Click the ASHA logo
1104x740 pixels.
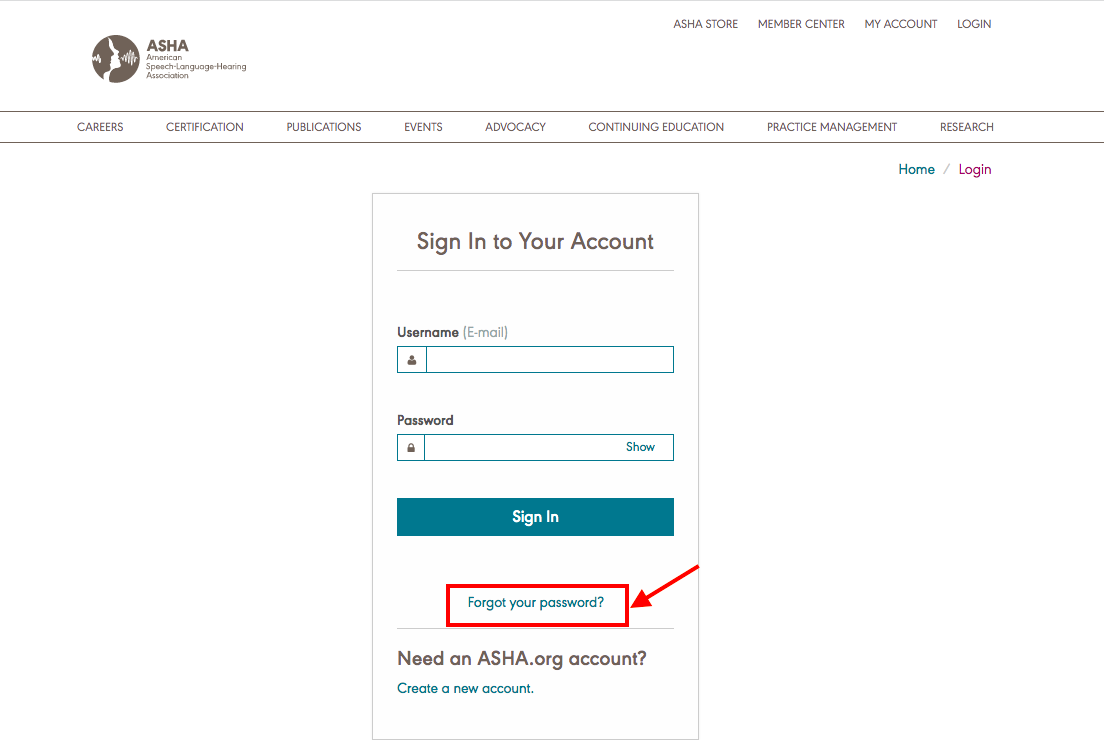[x=169, y=59]
